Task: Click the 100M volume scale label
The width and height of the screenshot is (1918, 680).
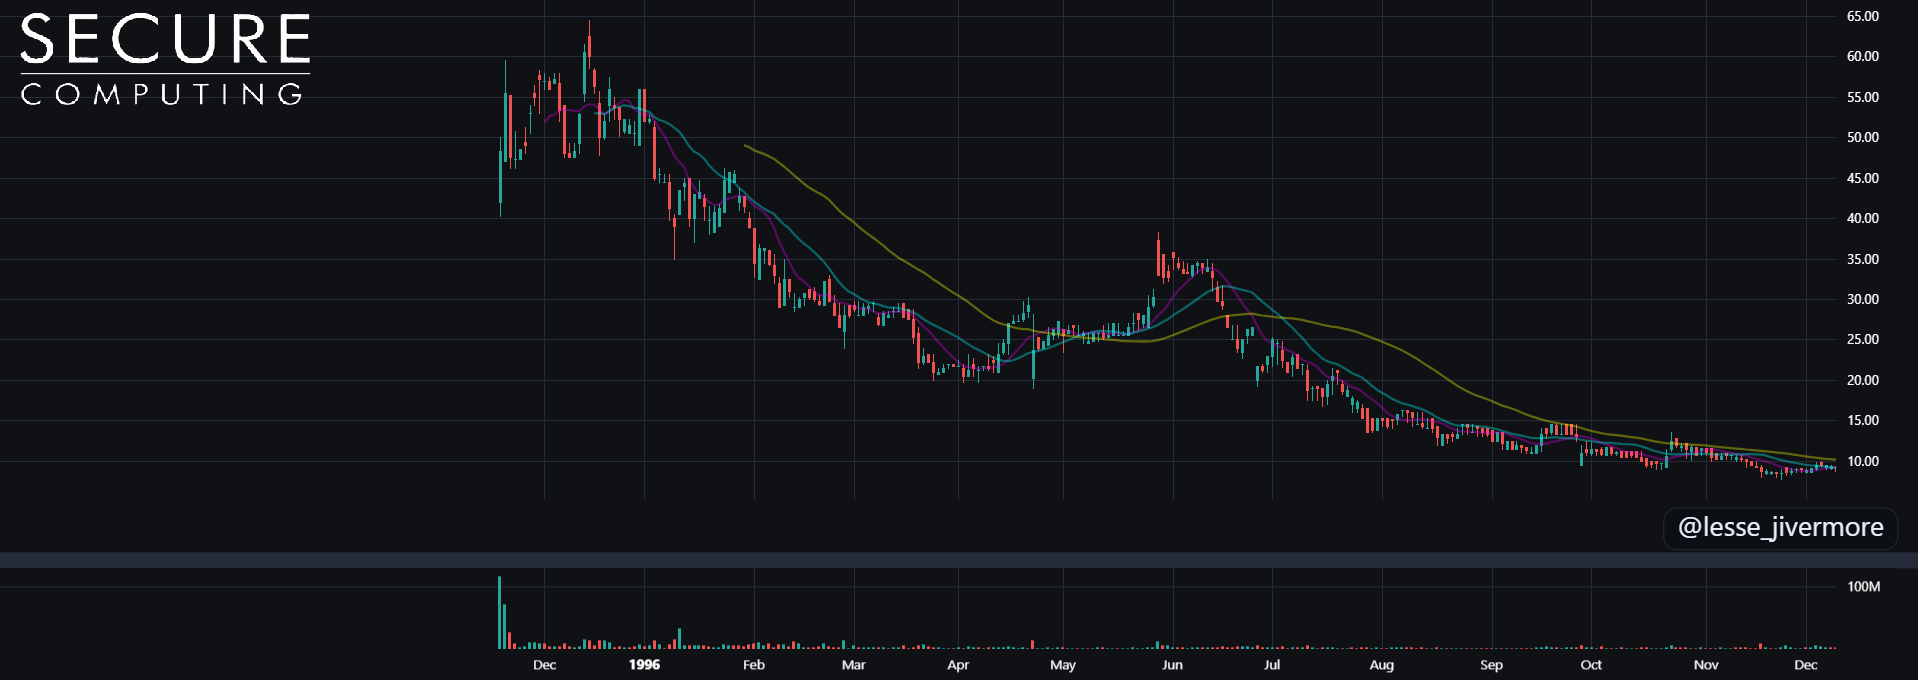Action: point(1863,587)
